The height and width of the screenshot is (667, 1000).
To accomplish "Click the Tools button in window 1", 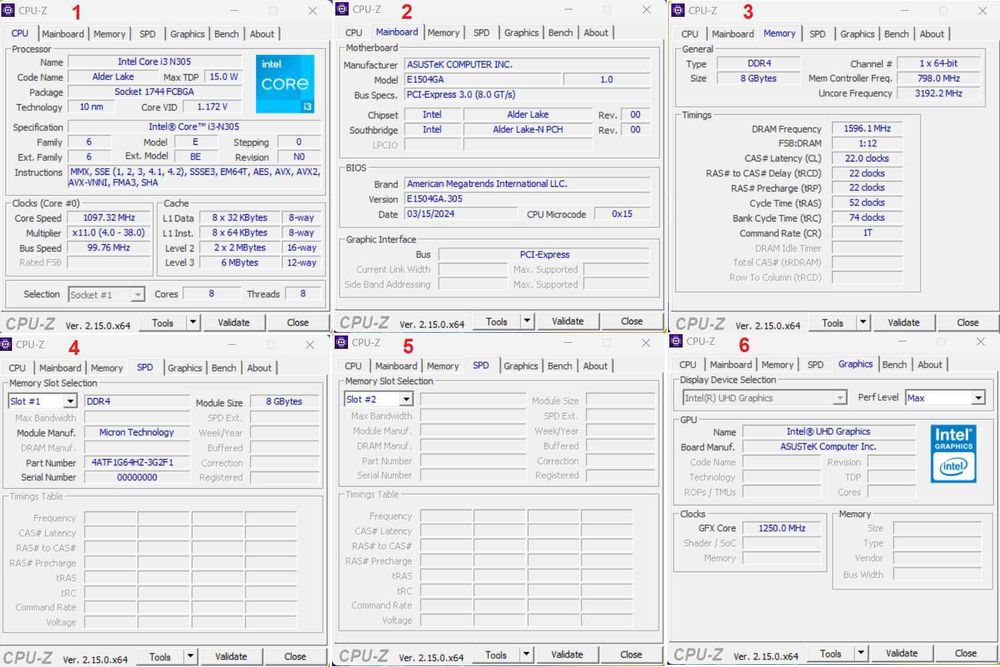I will (x=163, y=323).
